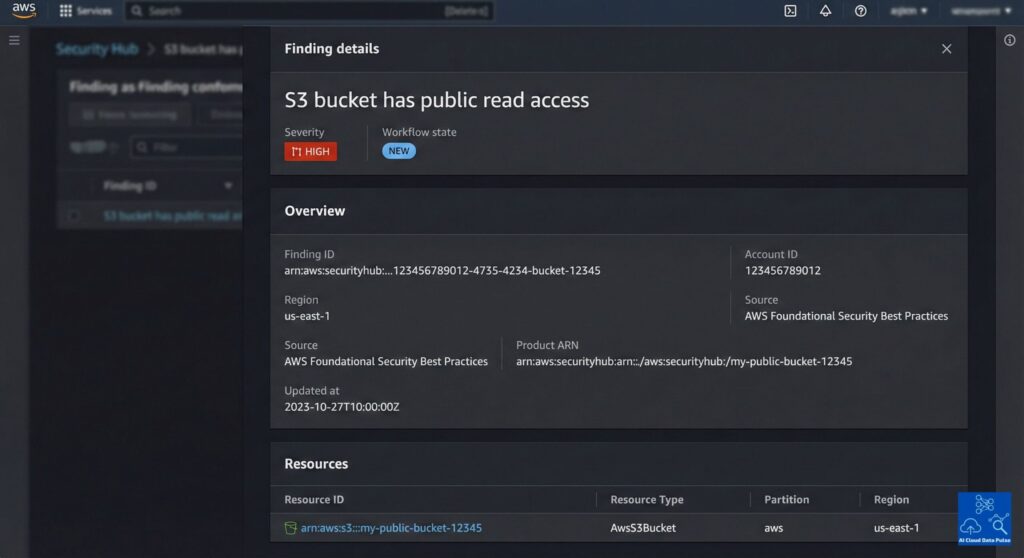Open the account name dropdown
1024x558 pixels.
[982, 11]
